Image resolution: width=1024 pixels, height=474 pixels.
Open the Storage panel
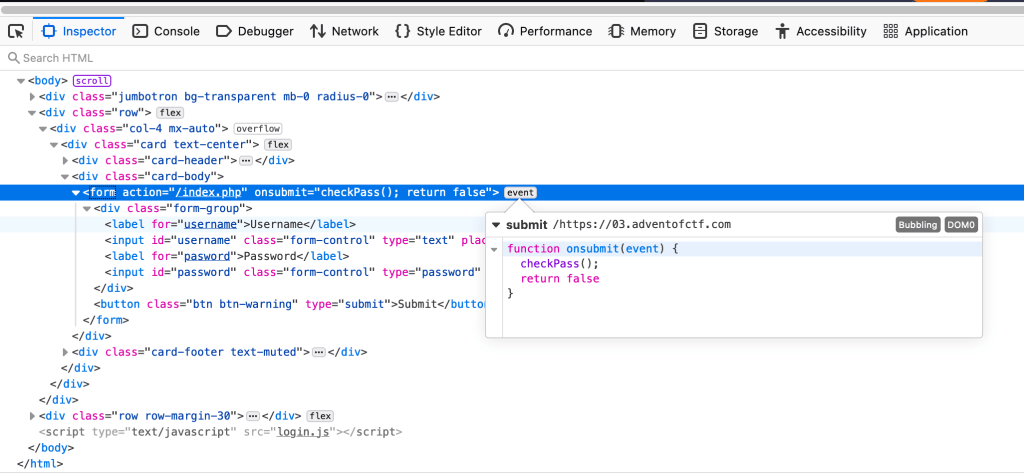pos(725,31)
